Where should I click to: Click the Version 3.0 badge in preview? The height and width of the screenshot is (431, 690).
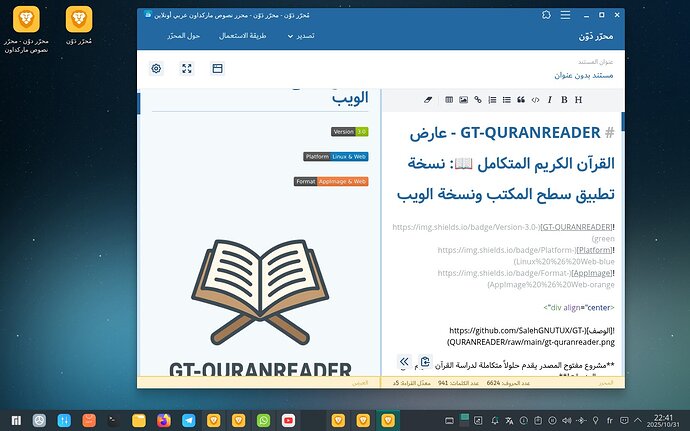(350, 132)
